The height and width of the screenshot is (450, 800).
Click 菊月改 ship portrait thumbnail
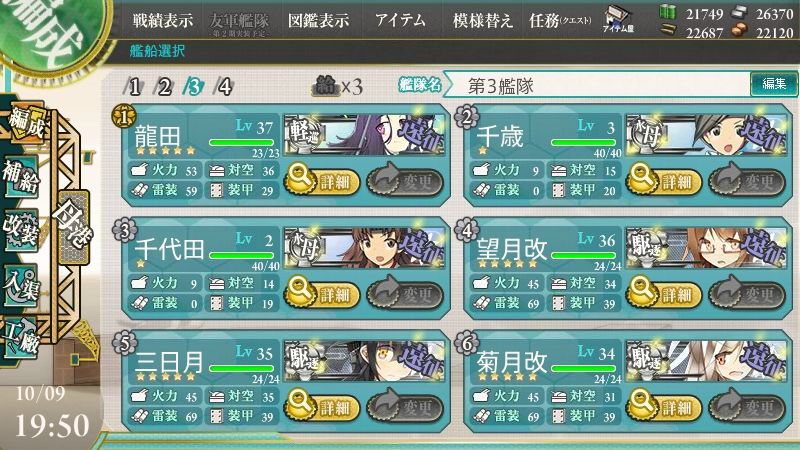click(x=706, y=361)
